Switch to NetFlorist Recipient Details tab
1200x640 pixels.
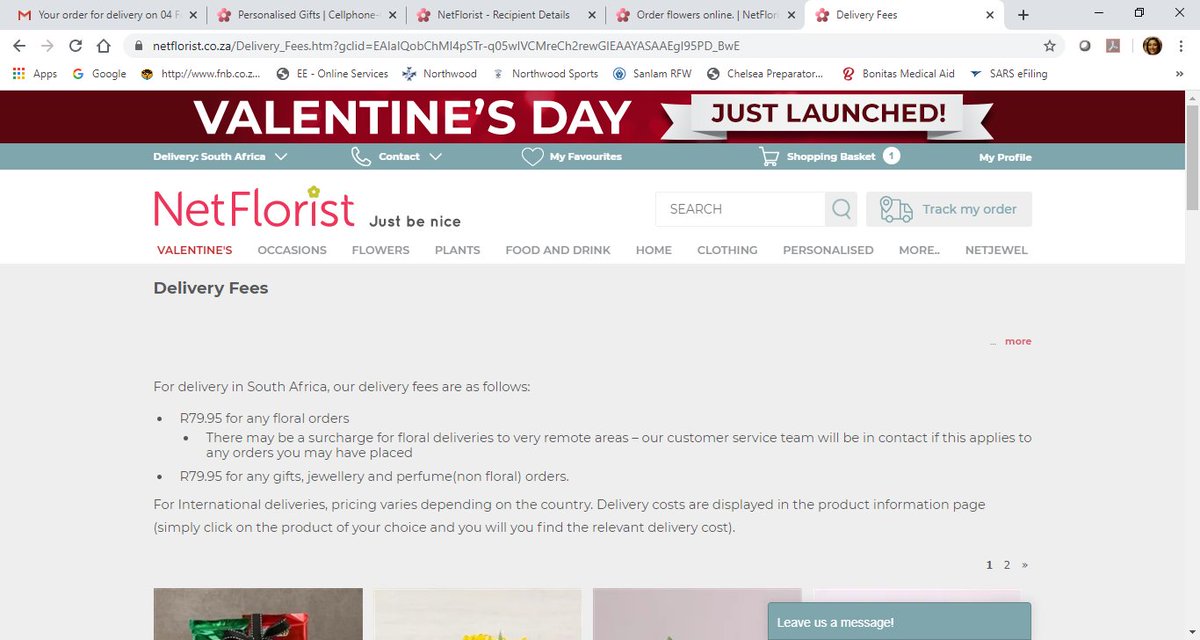click(x=507, y=15)
